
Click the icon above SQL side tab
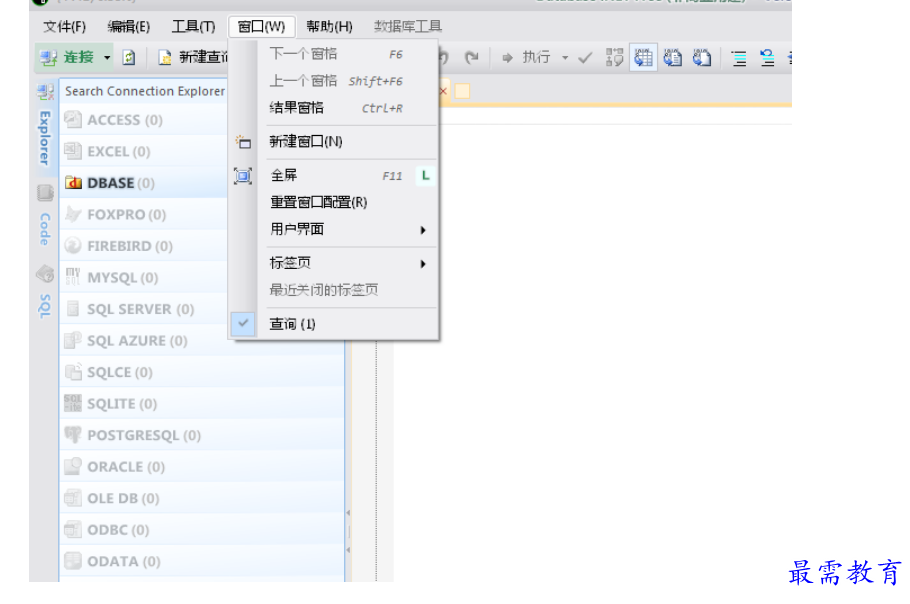(x=45, y=274)
